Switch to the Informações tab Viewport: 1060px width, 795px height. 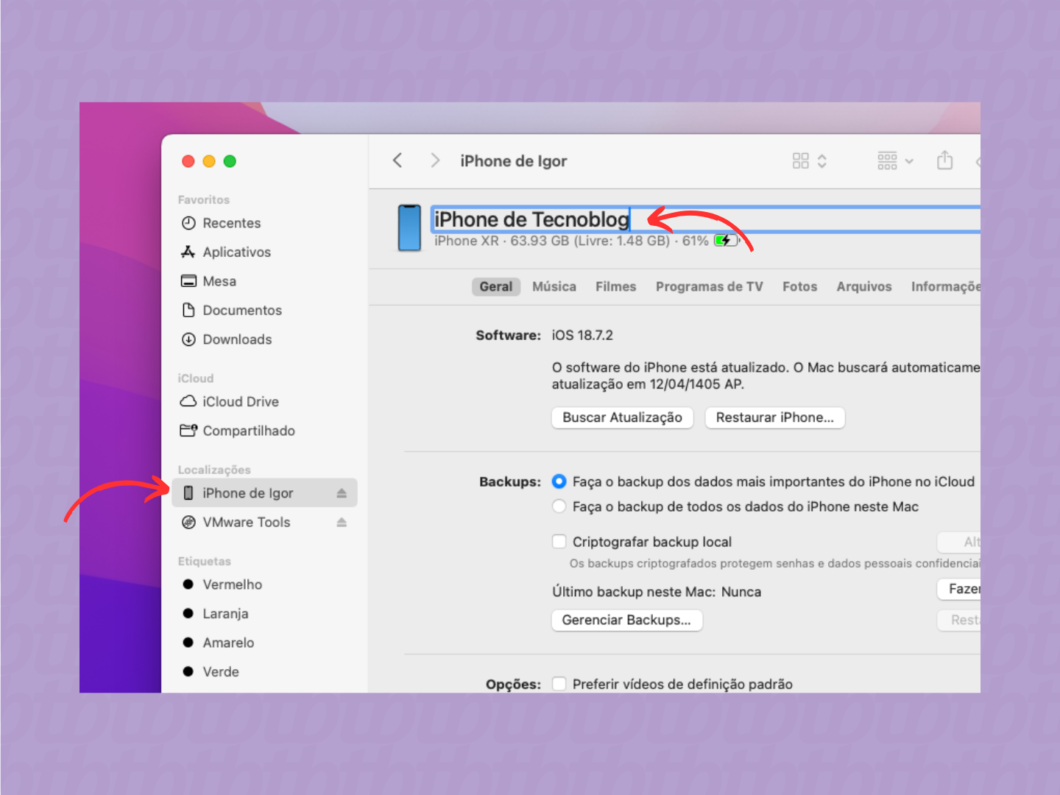pyautogui.click(x=945, y=287)
